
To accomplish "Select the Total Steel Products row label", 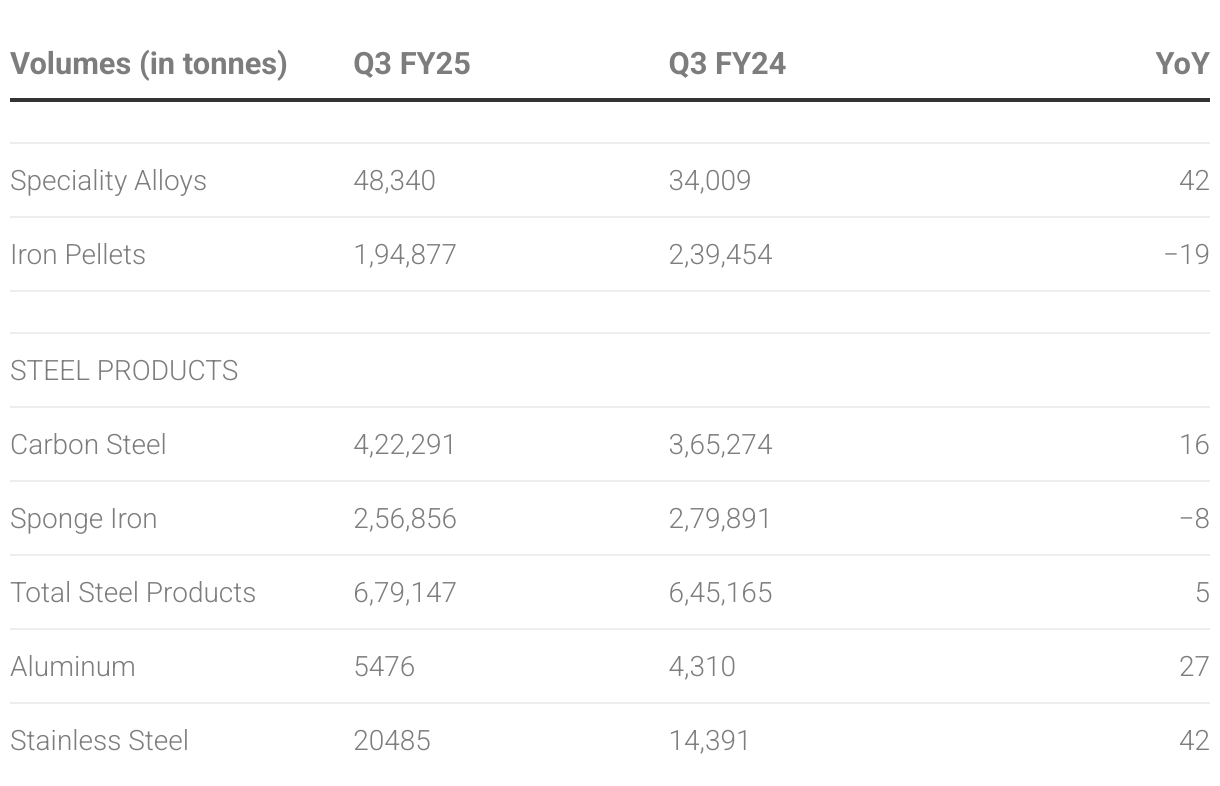I will click(133, 593).
